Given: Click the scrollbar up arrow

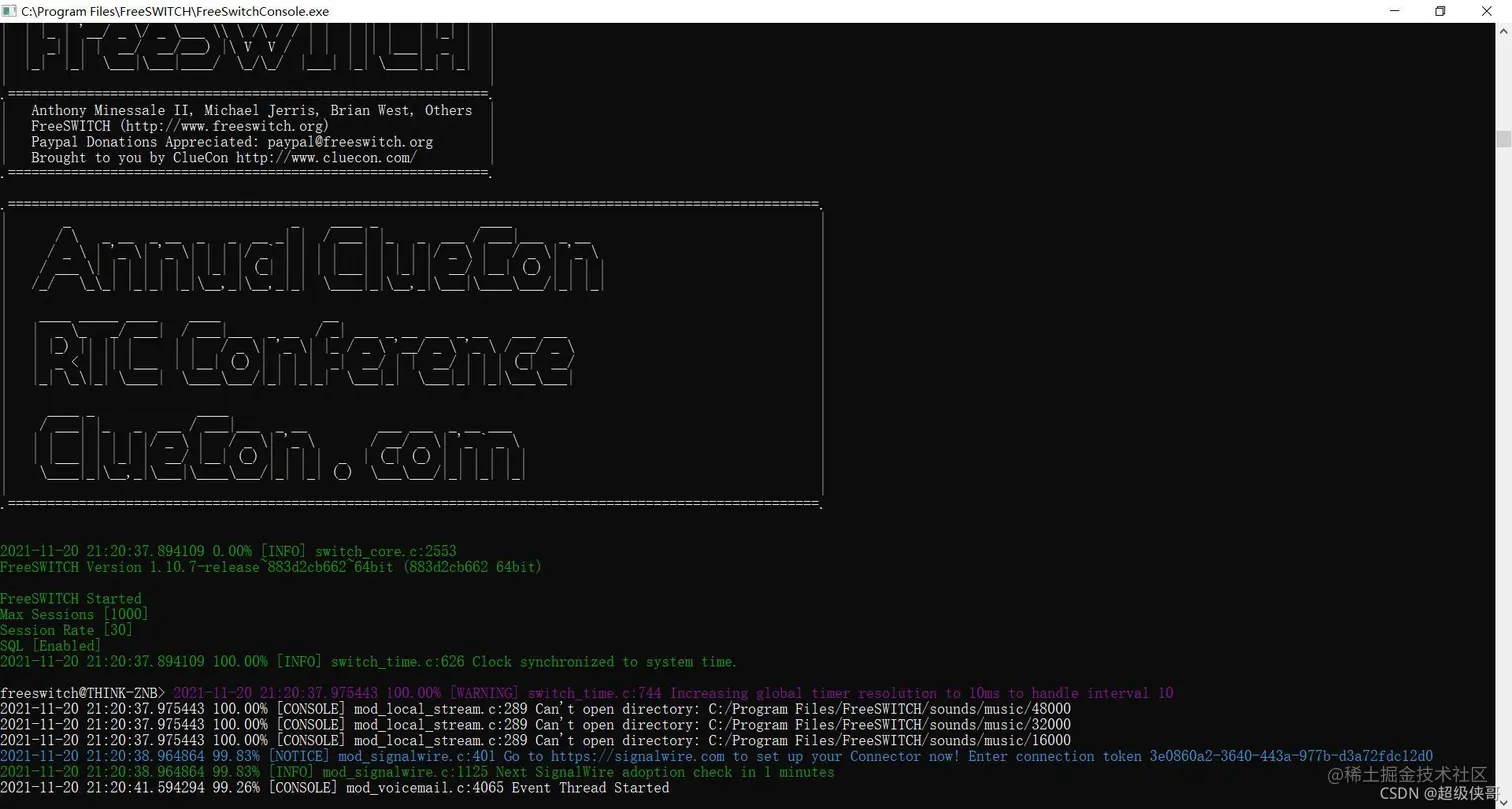Looking at the screenshot, I should pyautogui.click(x=1503, y=30).
